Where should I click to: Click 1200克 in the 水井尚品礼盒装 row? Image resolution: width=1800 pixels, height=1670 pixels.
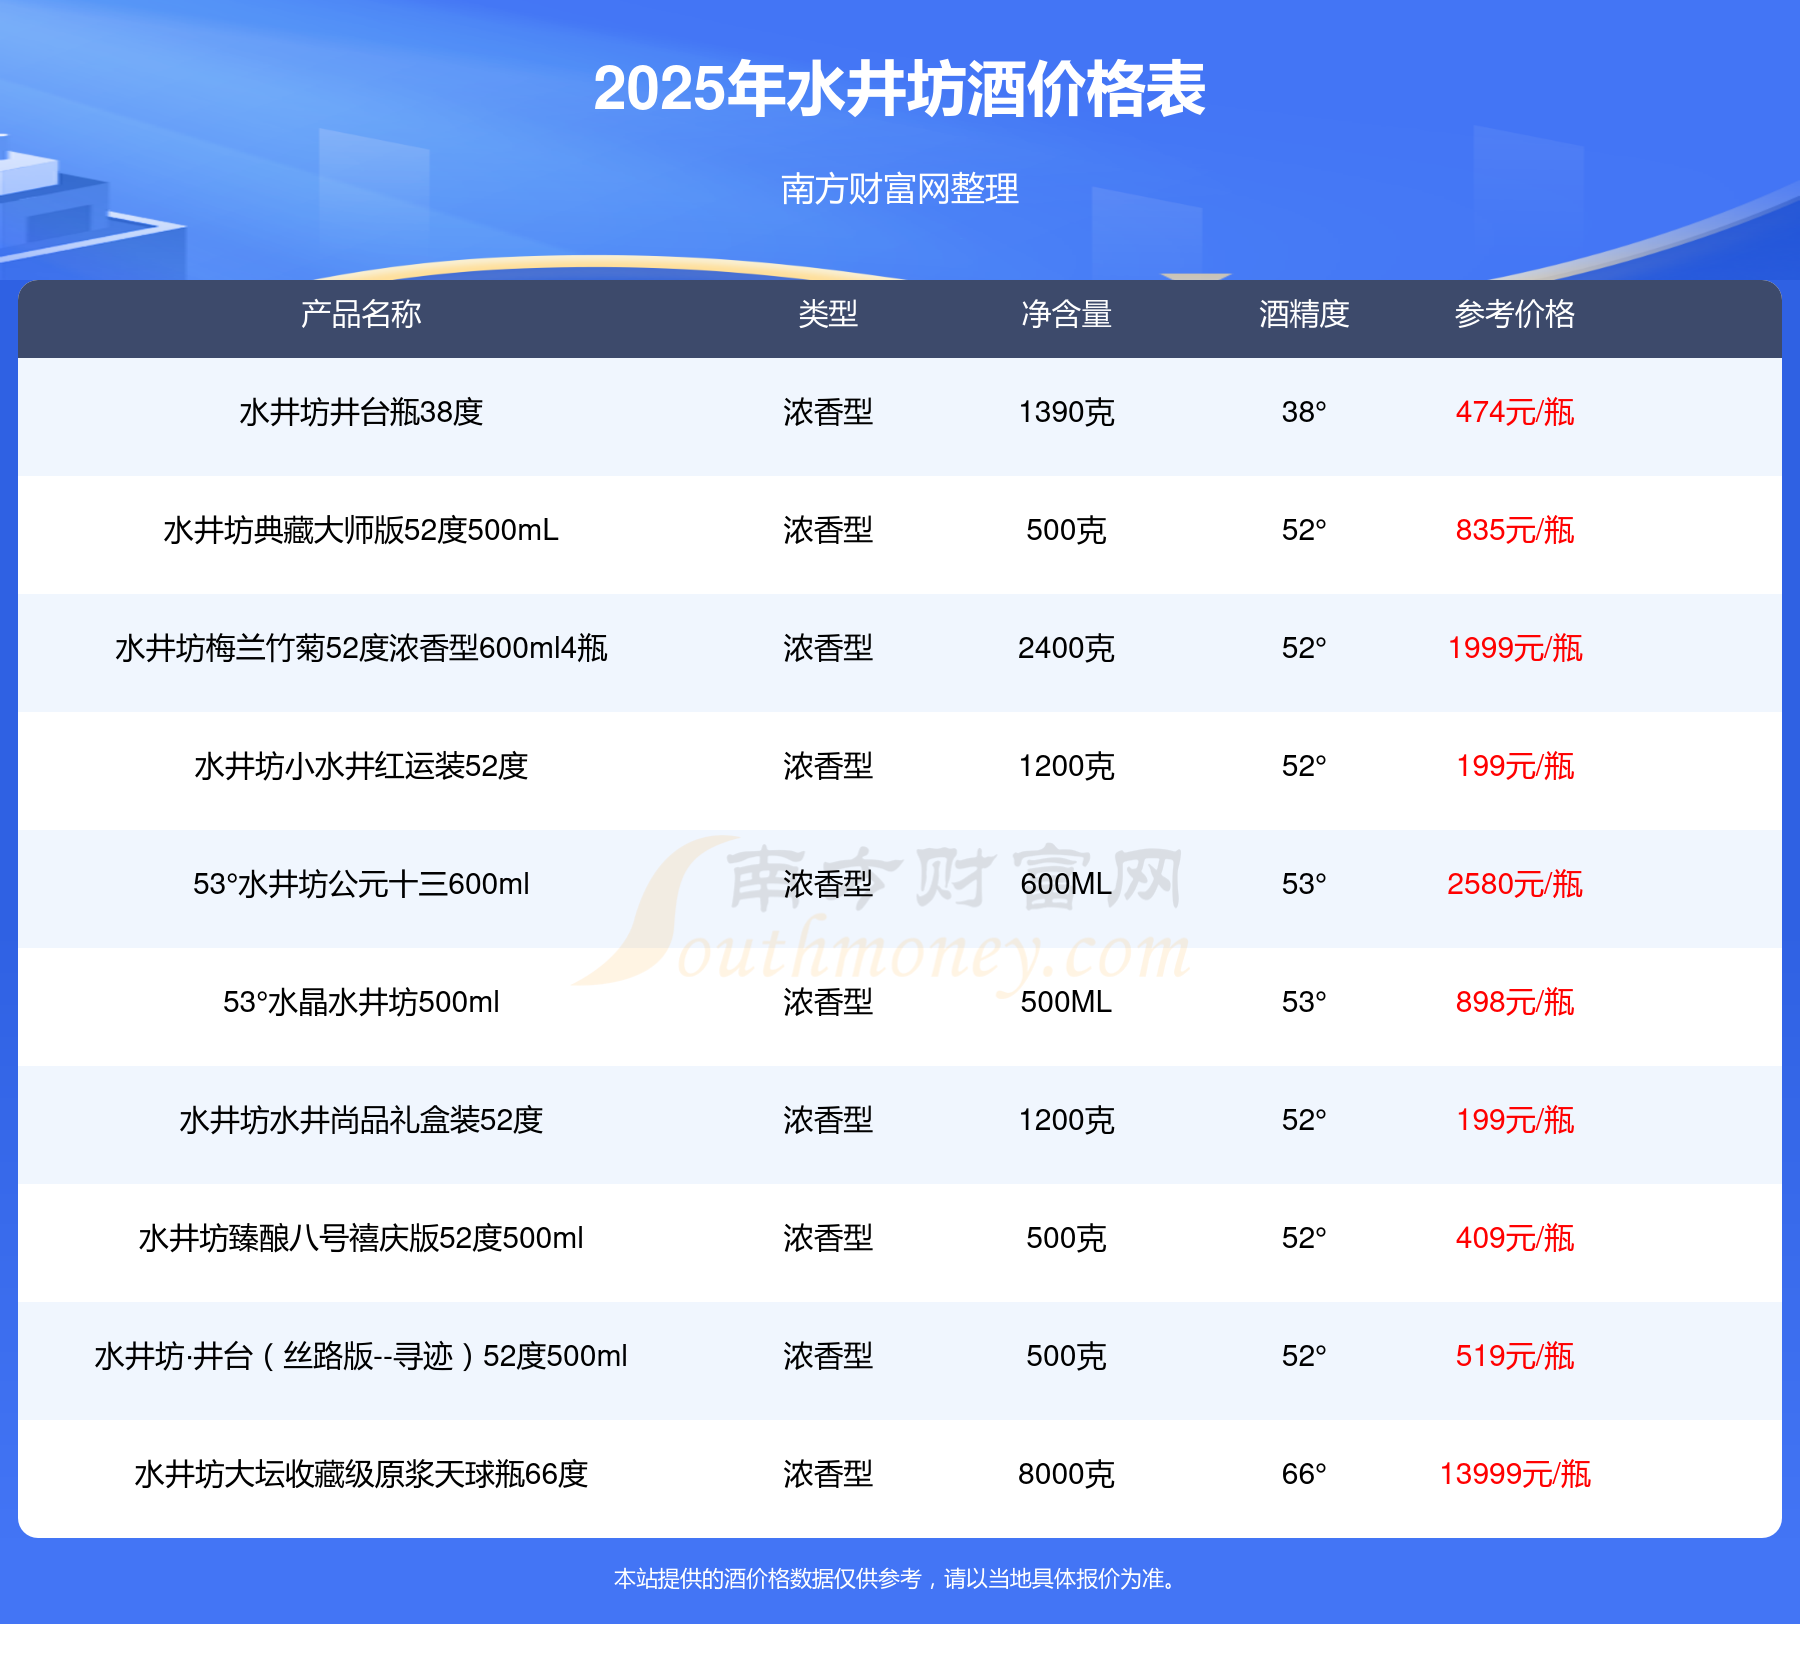click(x=1066, y=1120)
